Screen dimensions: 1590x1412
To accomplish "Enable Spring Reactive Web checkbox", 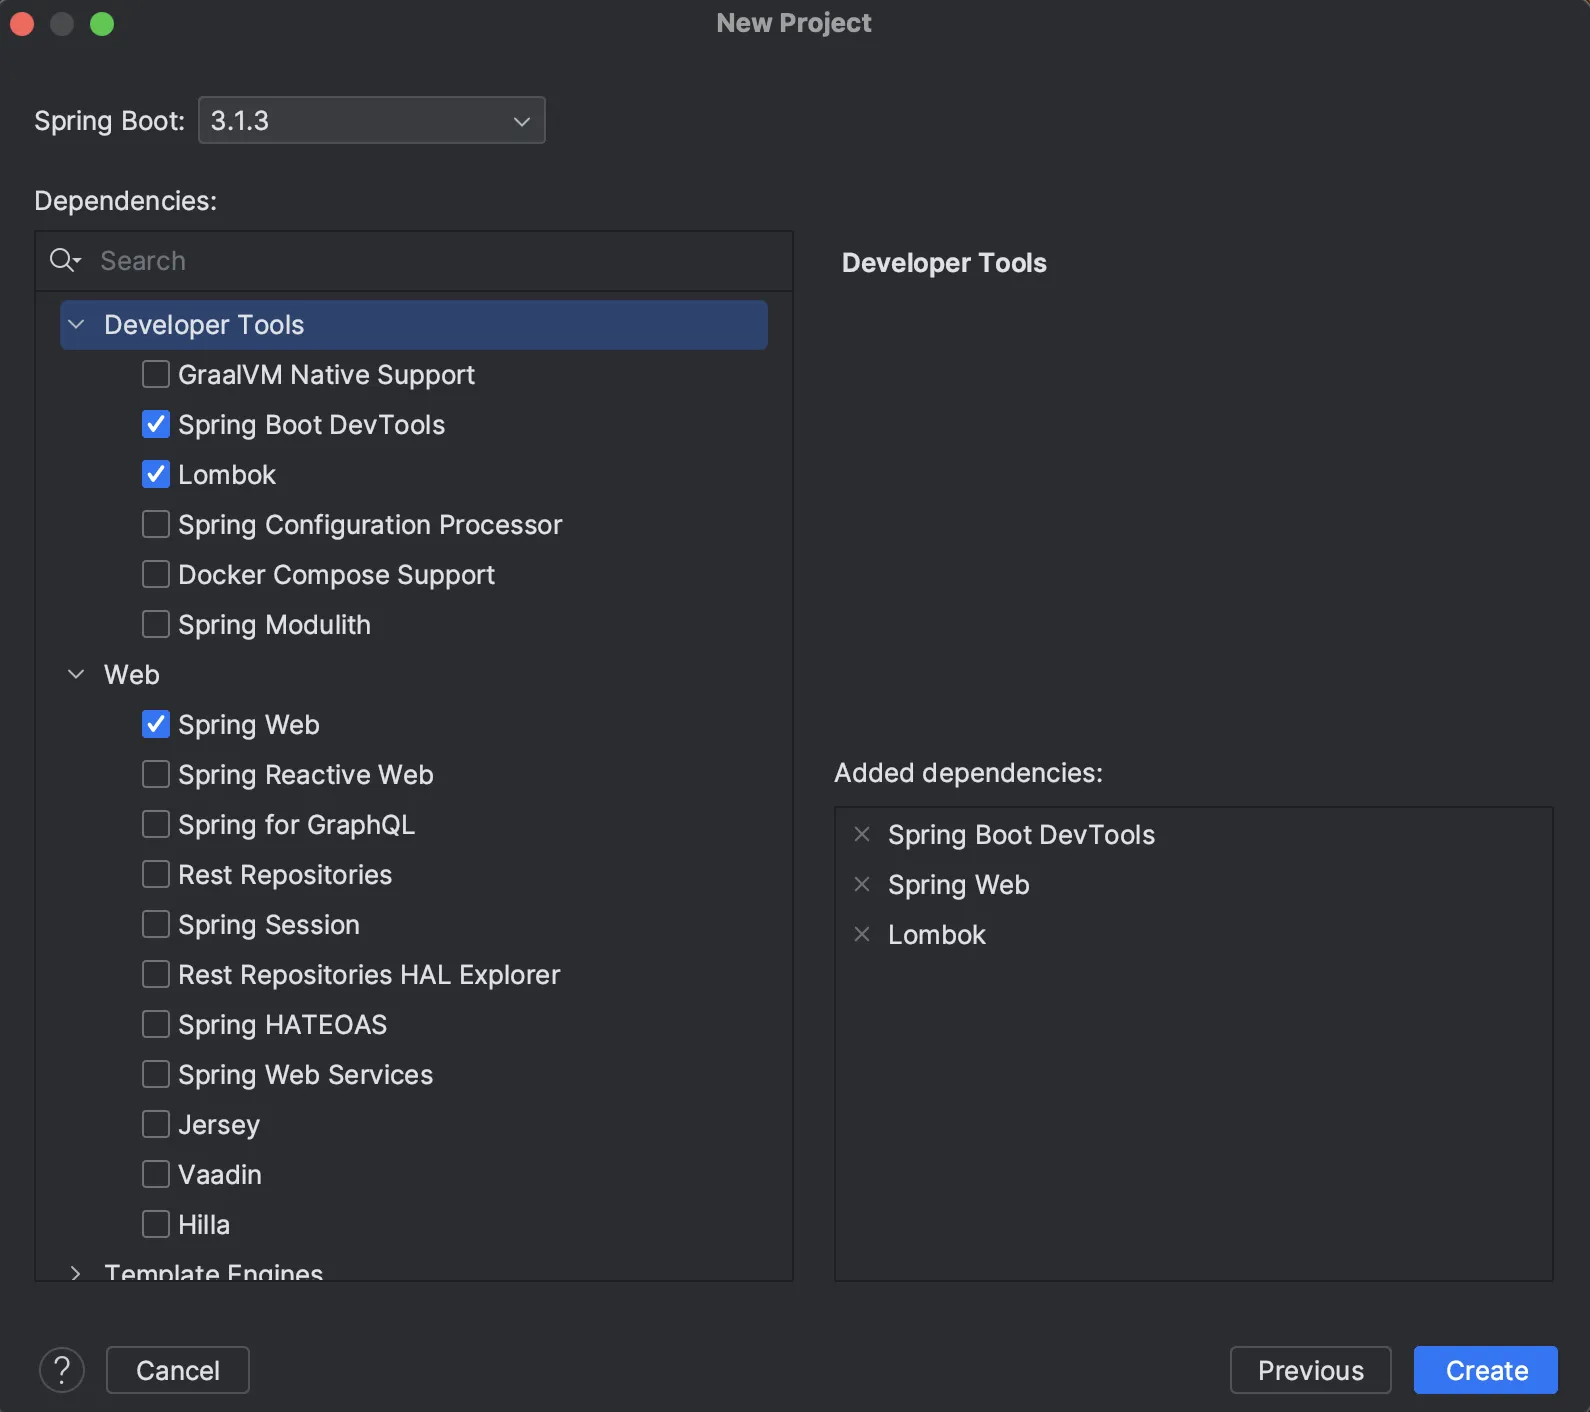I will [156, 774].
